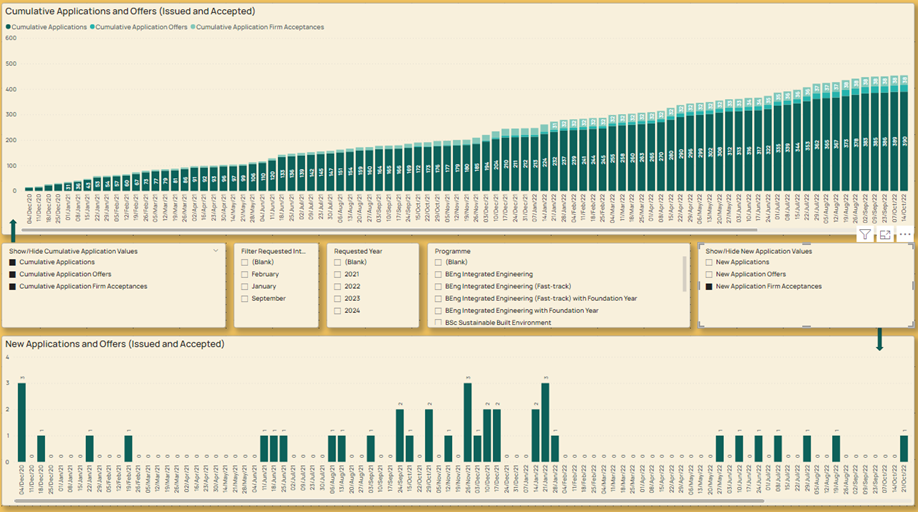This screenshot has width=918, height=512.
Task: Click the 21/Jan/22 bar in new applications chart
Action: [x=545, y=422]
